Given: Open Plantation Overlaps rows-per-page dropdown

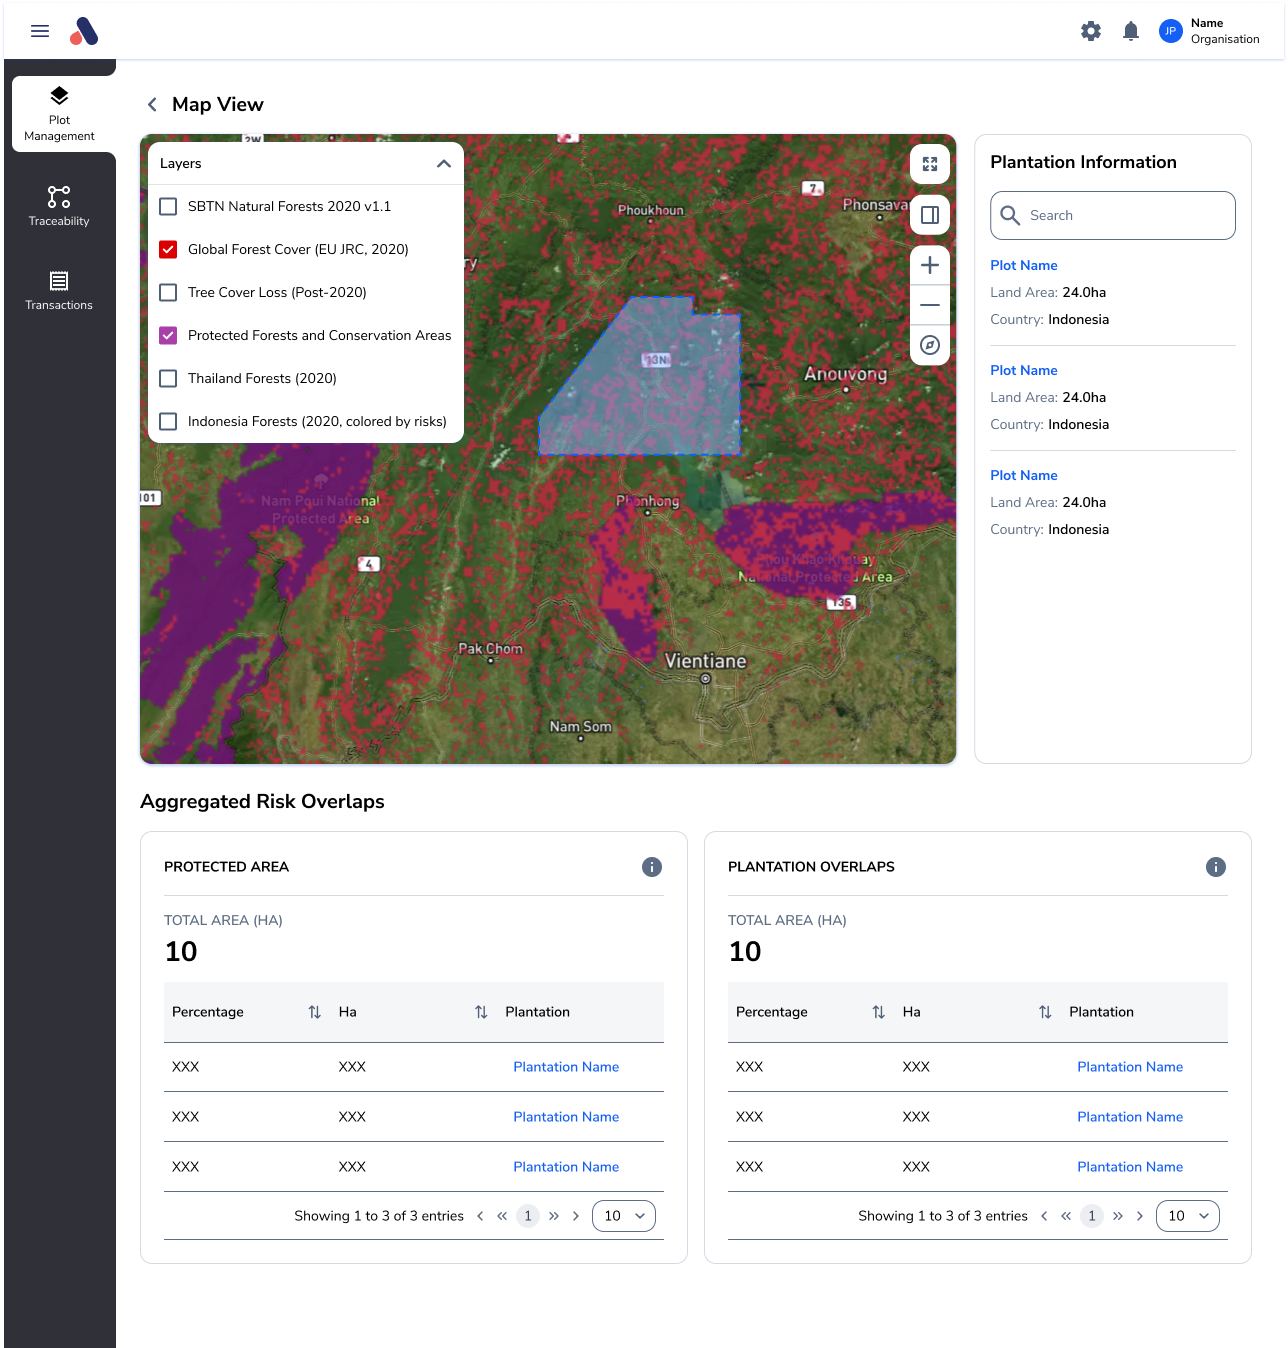Looking at the screenshot, I should 1188,1216.
